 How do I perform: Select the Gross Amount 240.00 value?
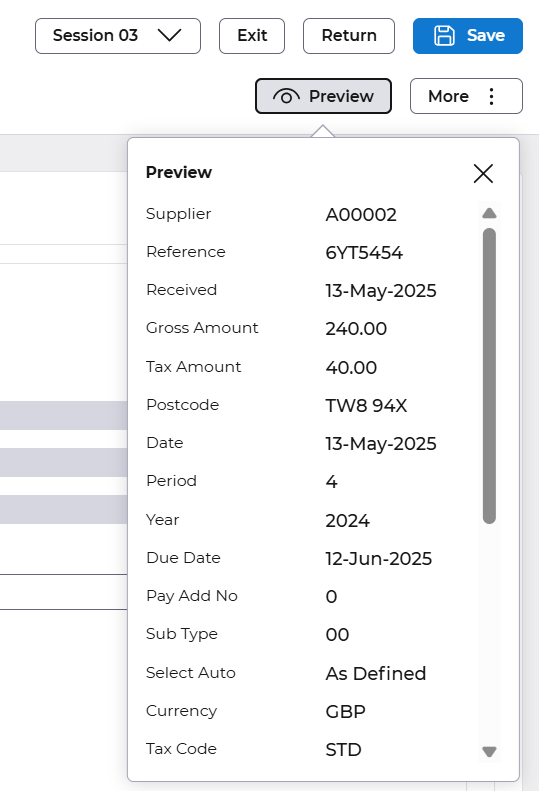[x=356, y=329]
